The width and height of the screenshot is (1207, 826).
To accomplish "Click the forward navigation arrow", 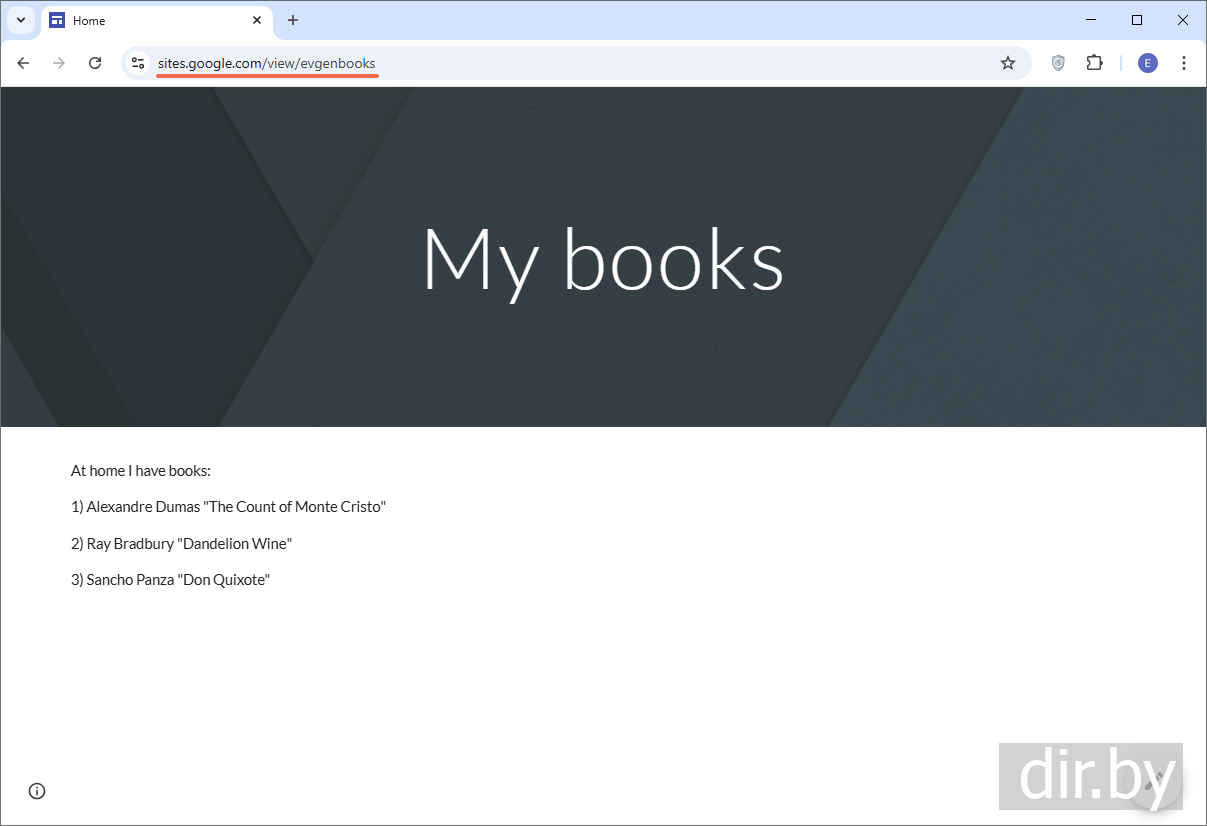I will pyautogui.click(x=59, y=63).
